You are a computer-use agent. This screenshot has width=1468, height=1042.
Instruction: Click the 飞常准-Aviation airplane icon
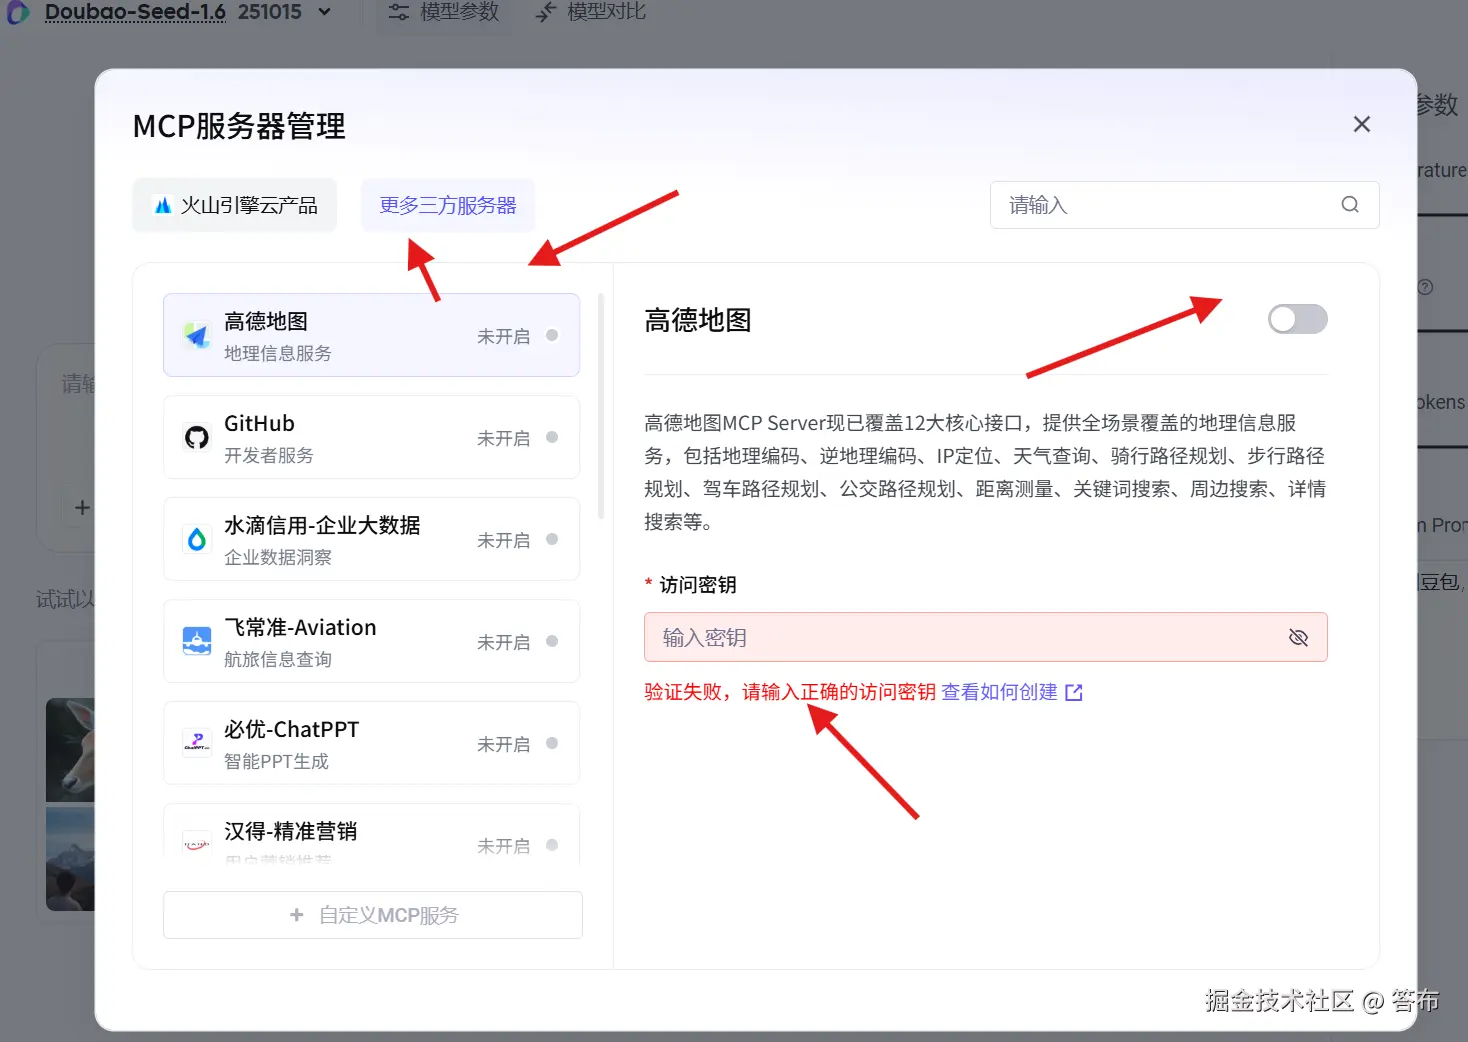coord(197,641)
